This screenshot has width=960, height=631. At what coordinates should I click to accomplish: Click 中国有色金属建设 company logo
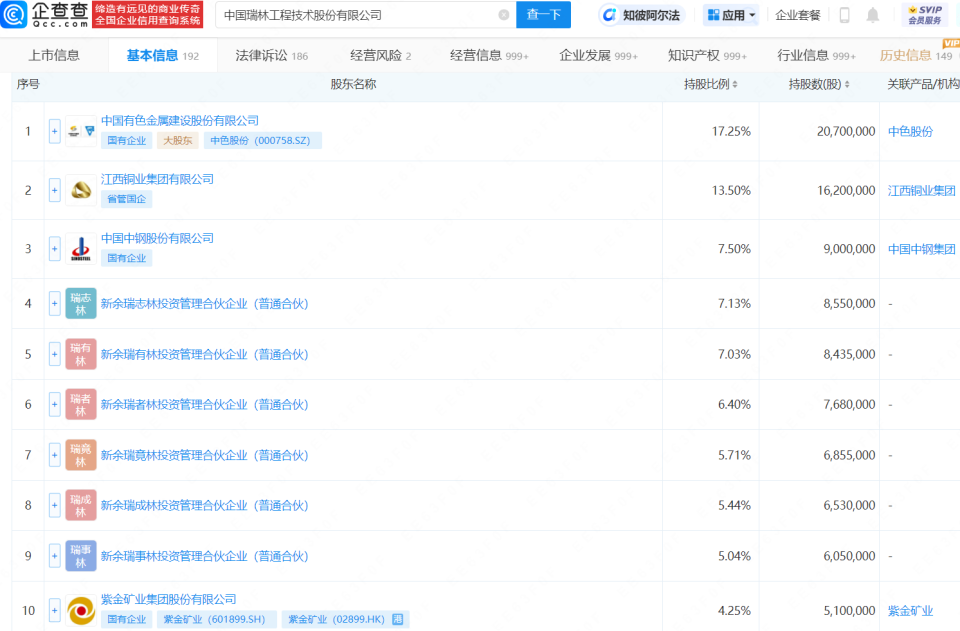[81, 131]
